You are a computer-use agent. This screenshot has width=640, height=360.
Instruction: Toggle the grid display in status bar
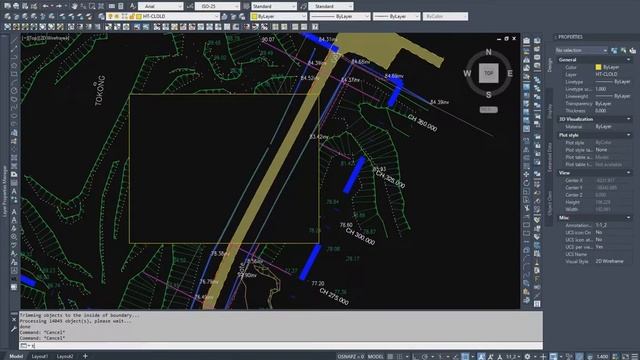(x=391, y=356)
